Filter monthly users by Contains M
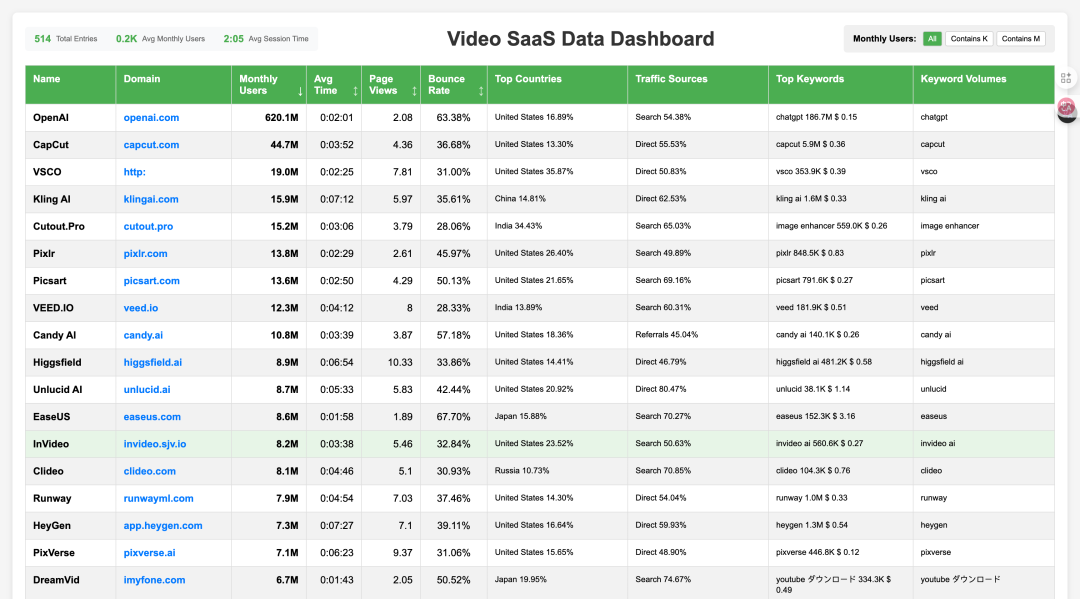Image resolution: width=1080 pixels, height=599 pixels. tap(1021, 39)
